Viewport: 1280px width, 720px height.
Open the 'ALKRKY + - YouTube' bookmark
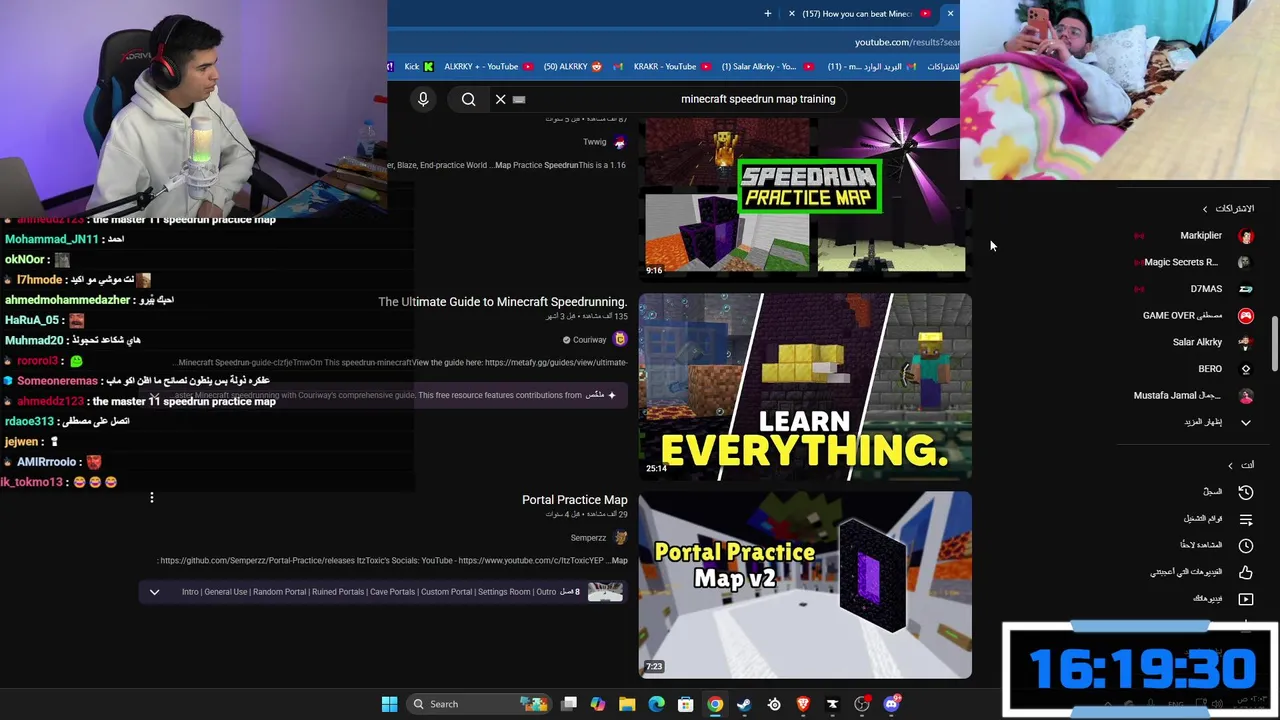489,66
